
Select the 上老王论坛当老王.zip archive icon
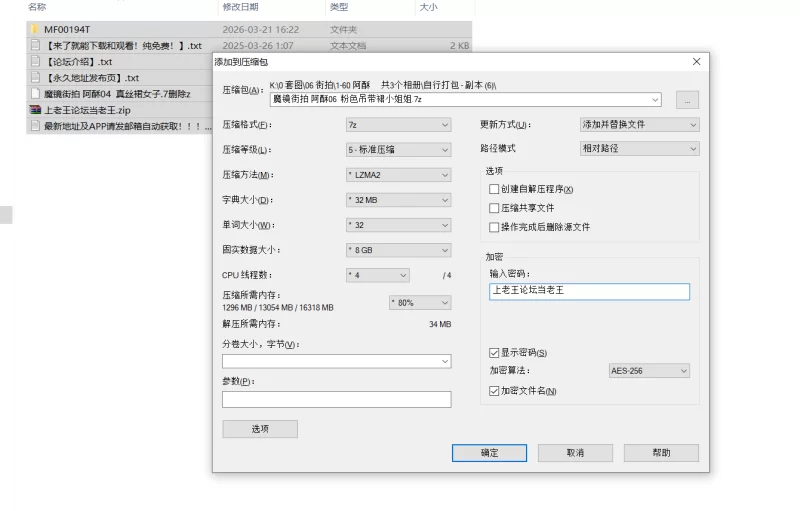tap(35, 110)
